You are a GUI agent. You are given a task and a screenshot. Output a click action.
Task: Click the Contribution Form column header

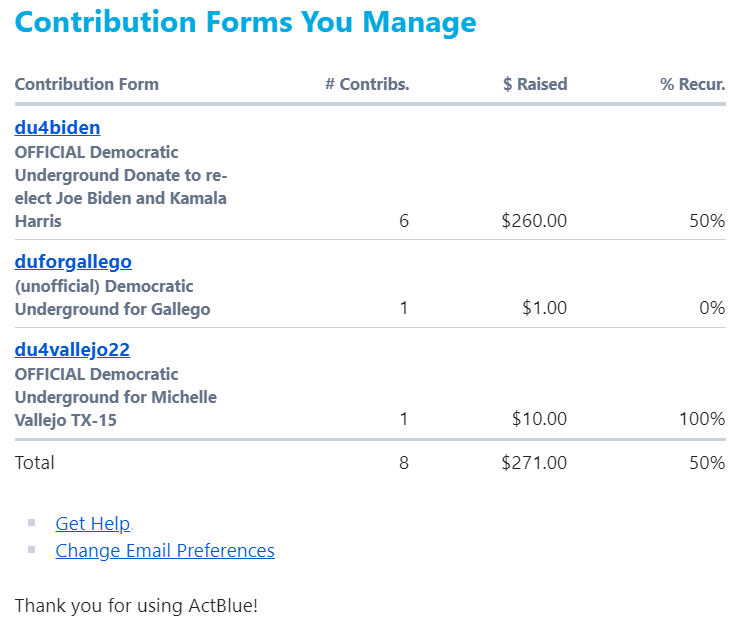tap(86, 84)
